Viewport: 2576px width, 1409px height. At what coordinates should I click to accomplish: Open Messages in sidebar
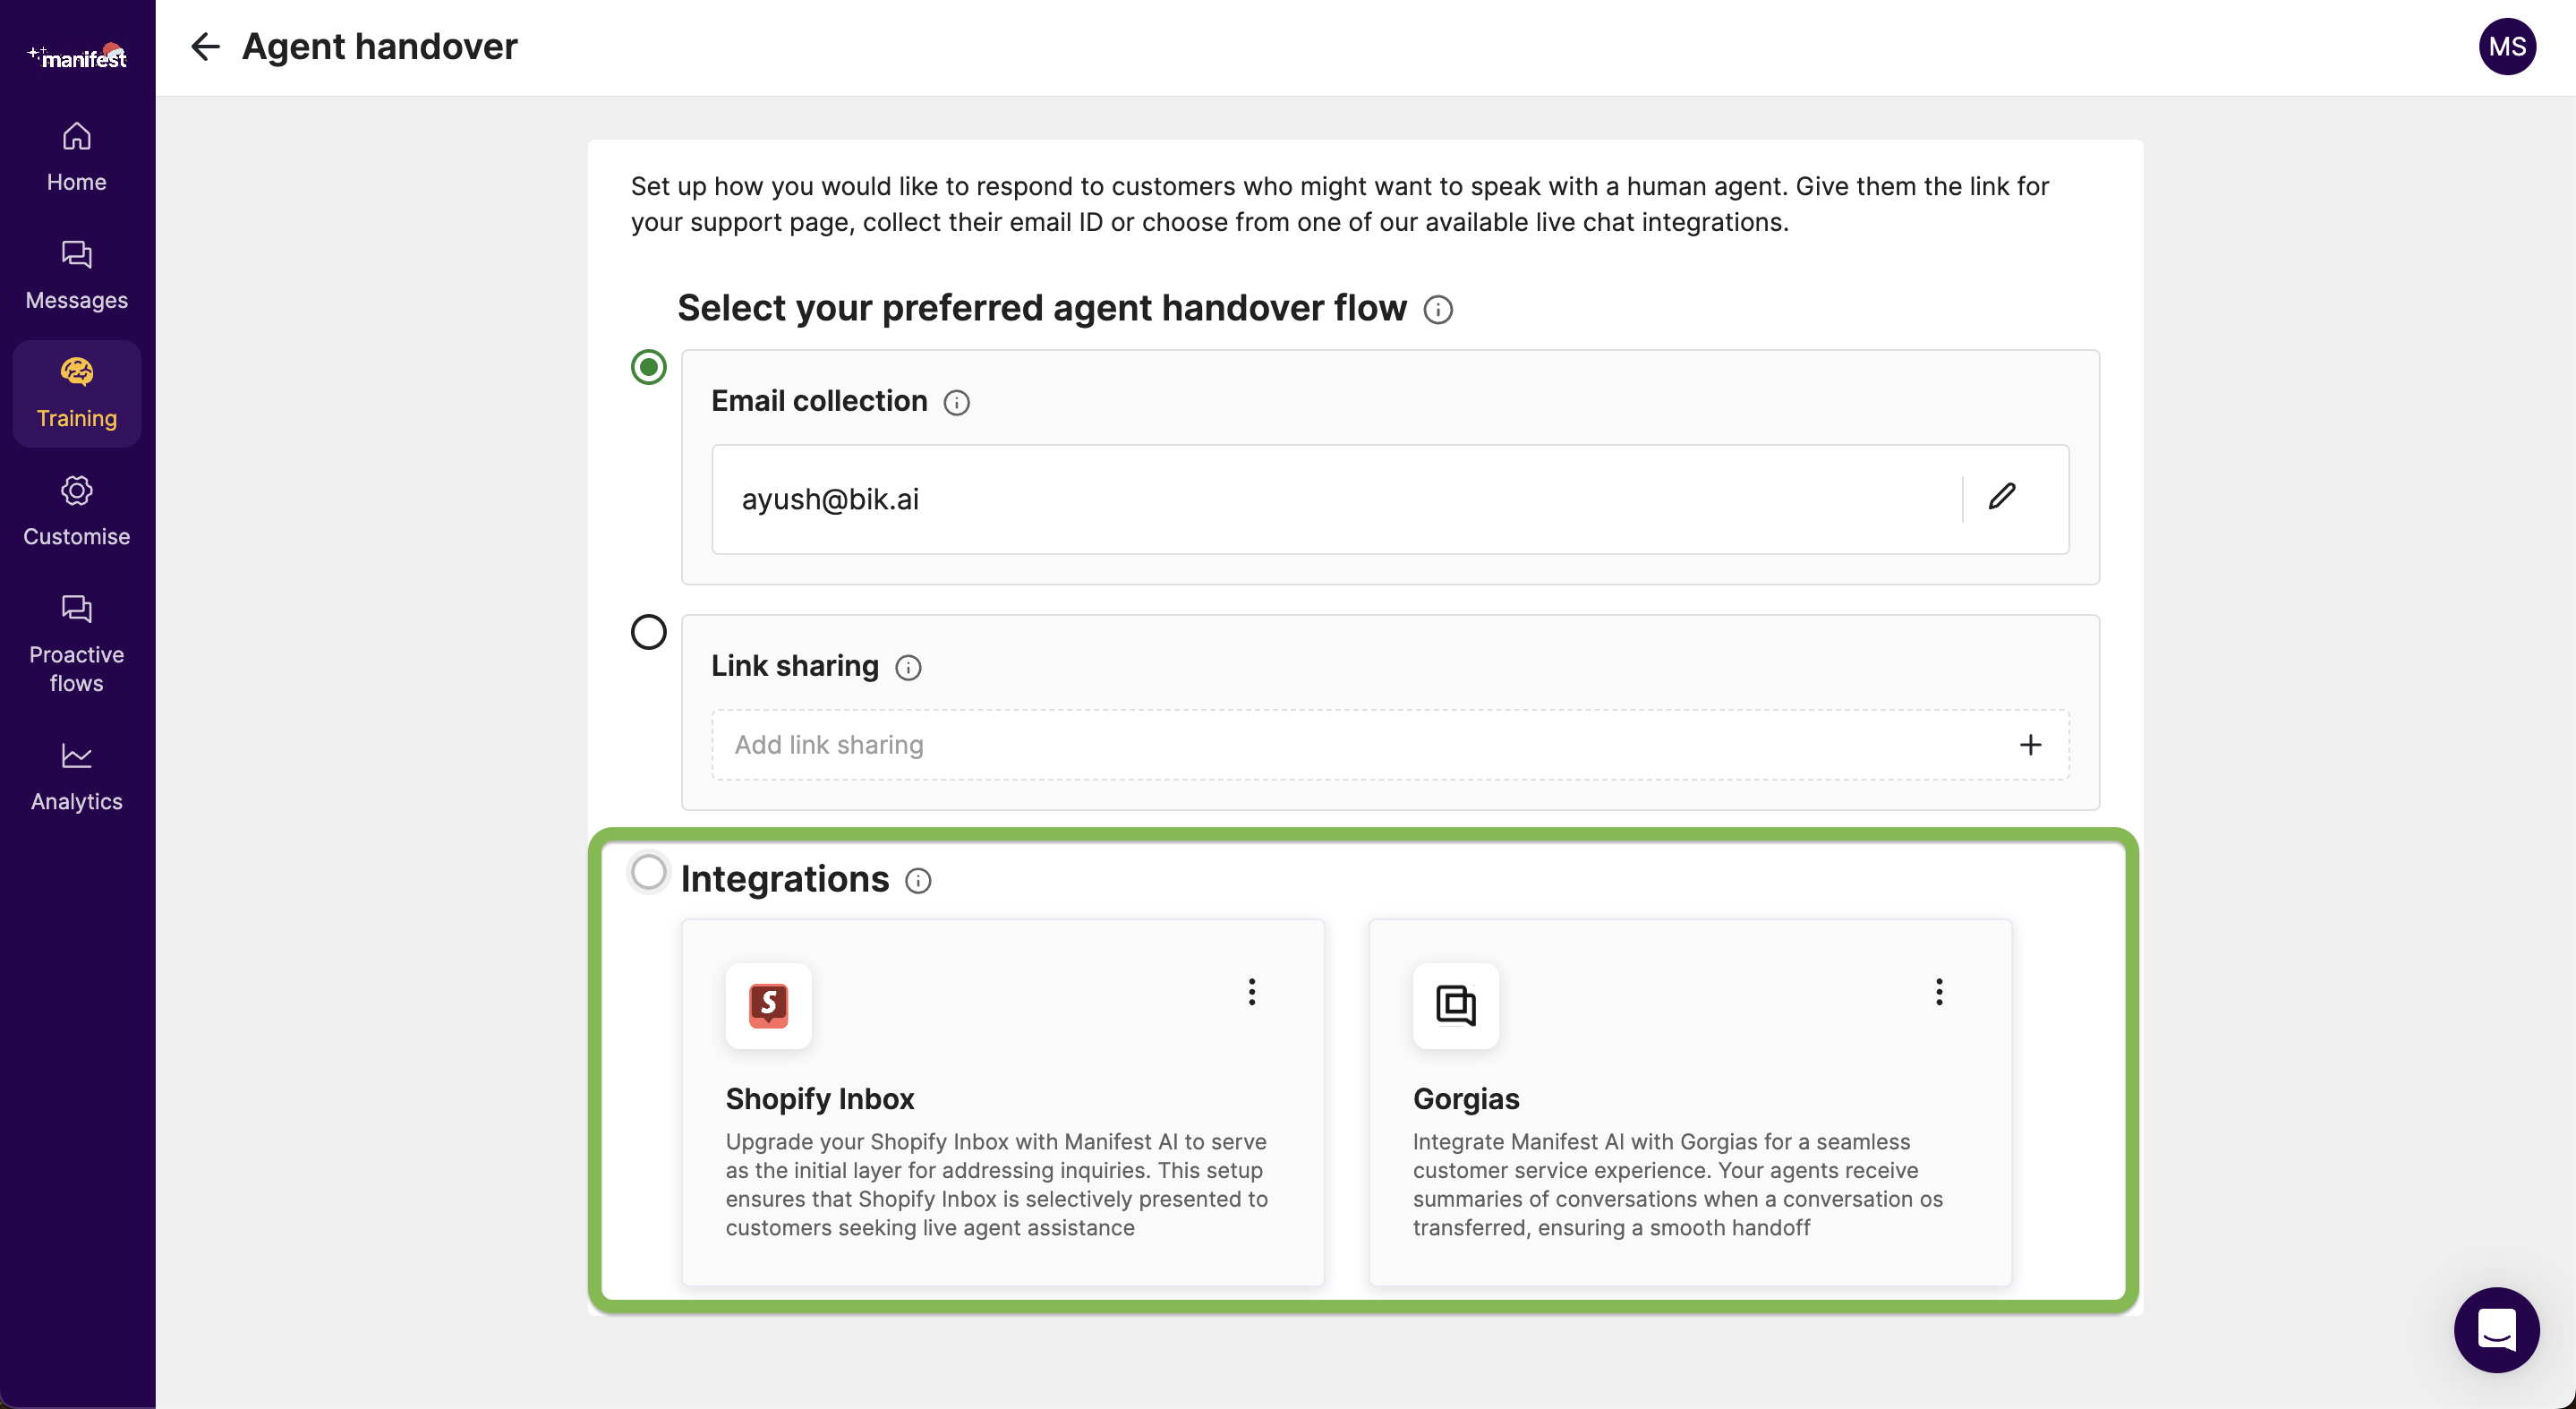[x=77, y=275]
